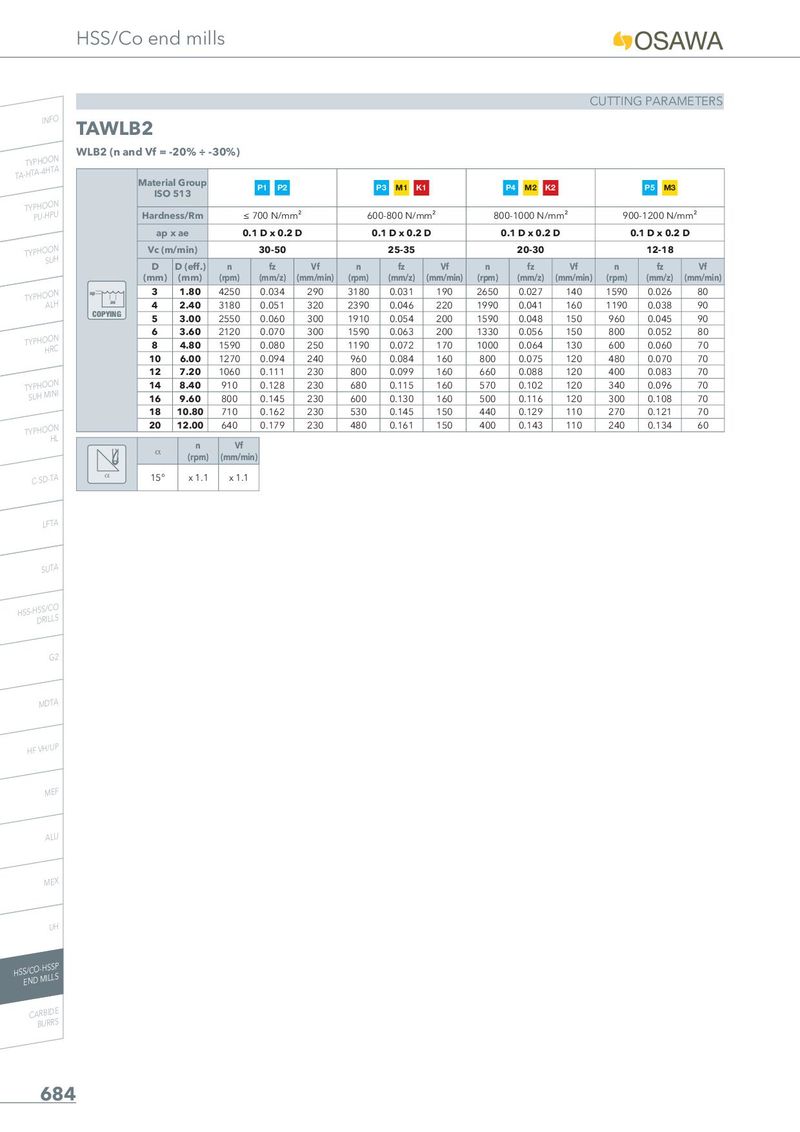Click the '600-800 N/mm²' hardness cell
Screen dimensions: 800x1132
click(x=401, y=215)
